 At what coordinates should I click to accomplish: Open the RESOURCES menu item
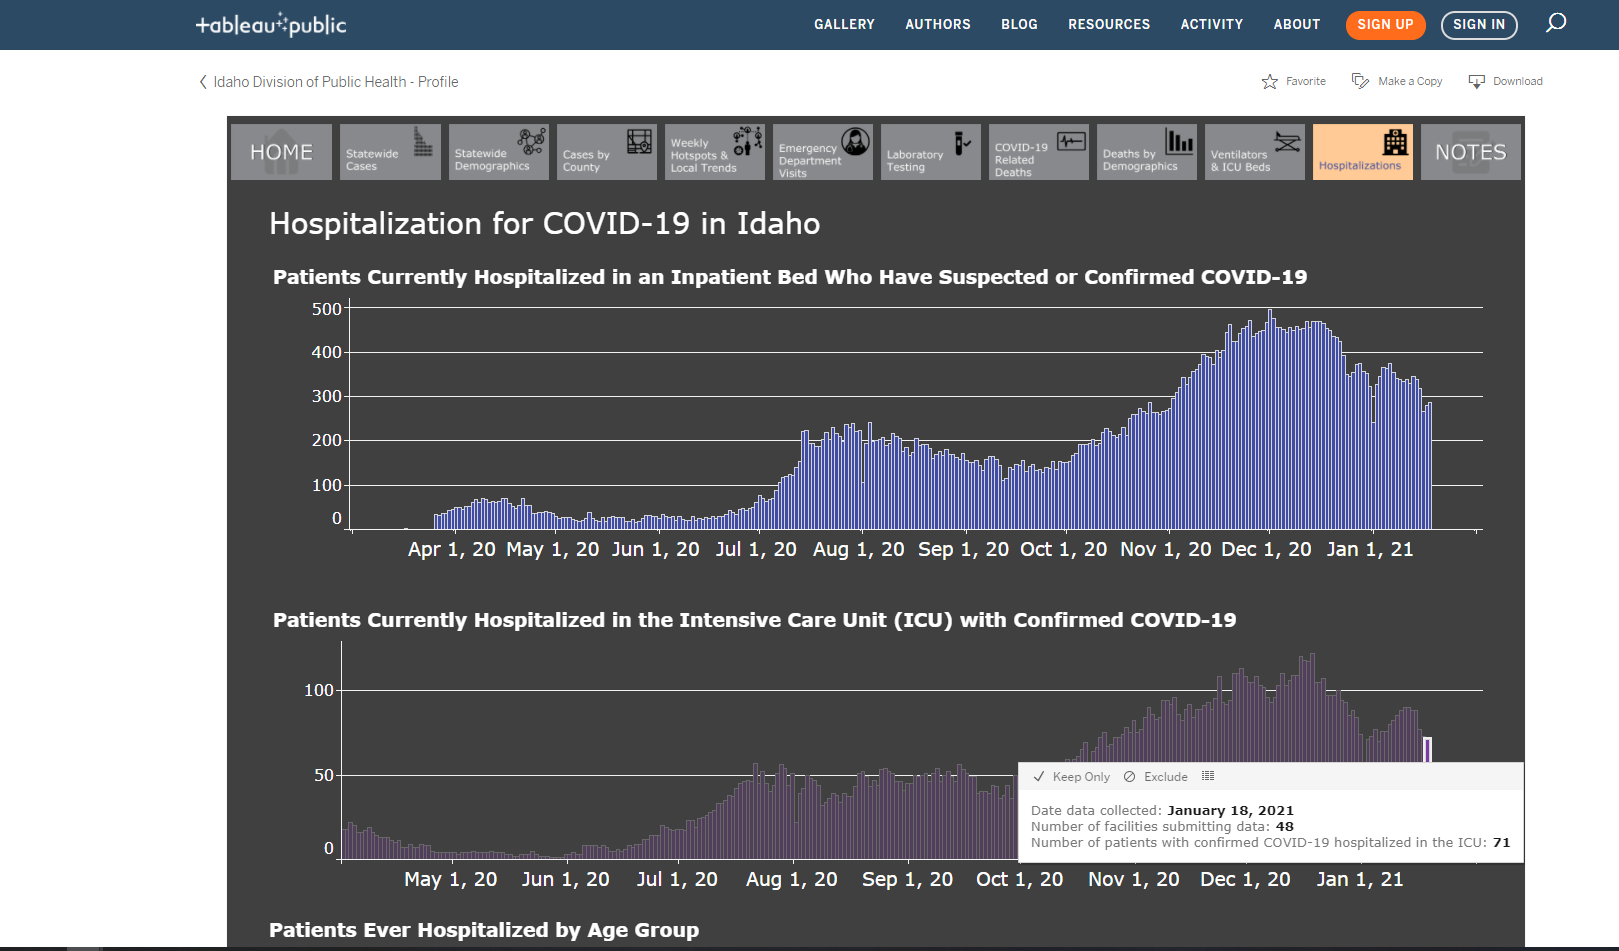[x=1109, y=24]
